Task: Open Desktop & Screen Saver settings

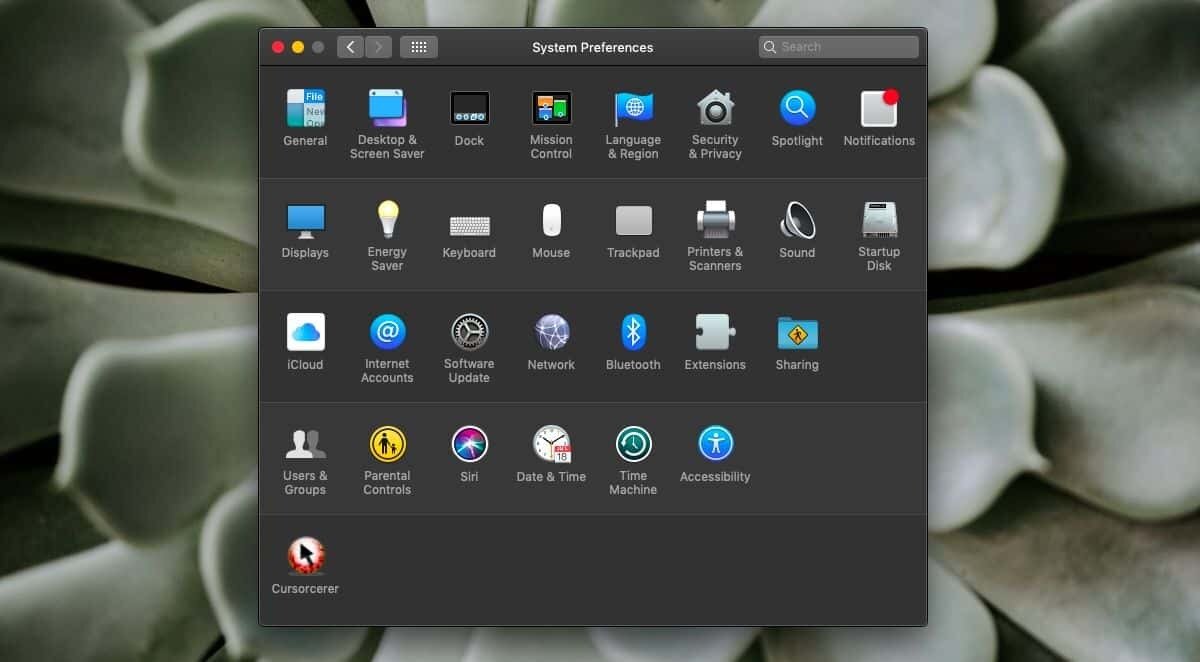Action: click(x=387, y=108)
